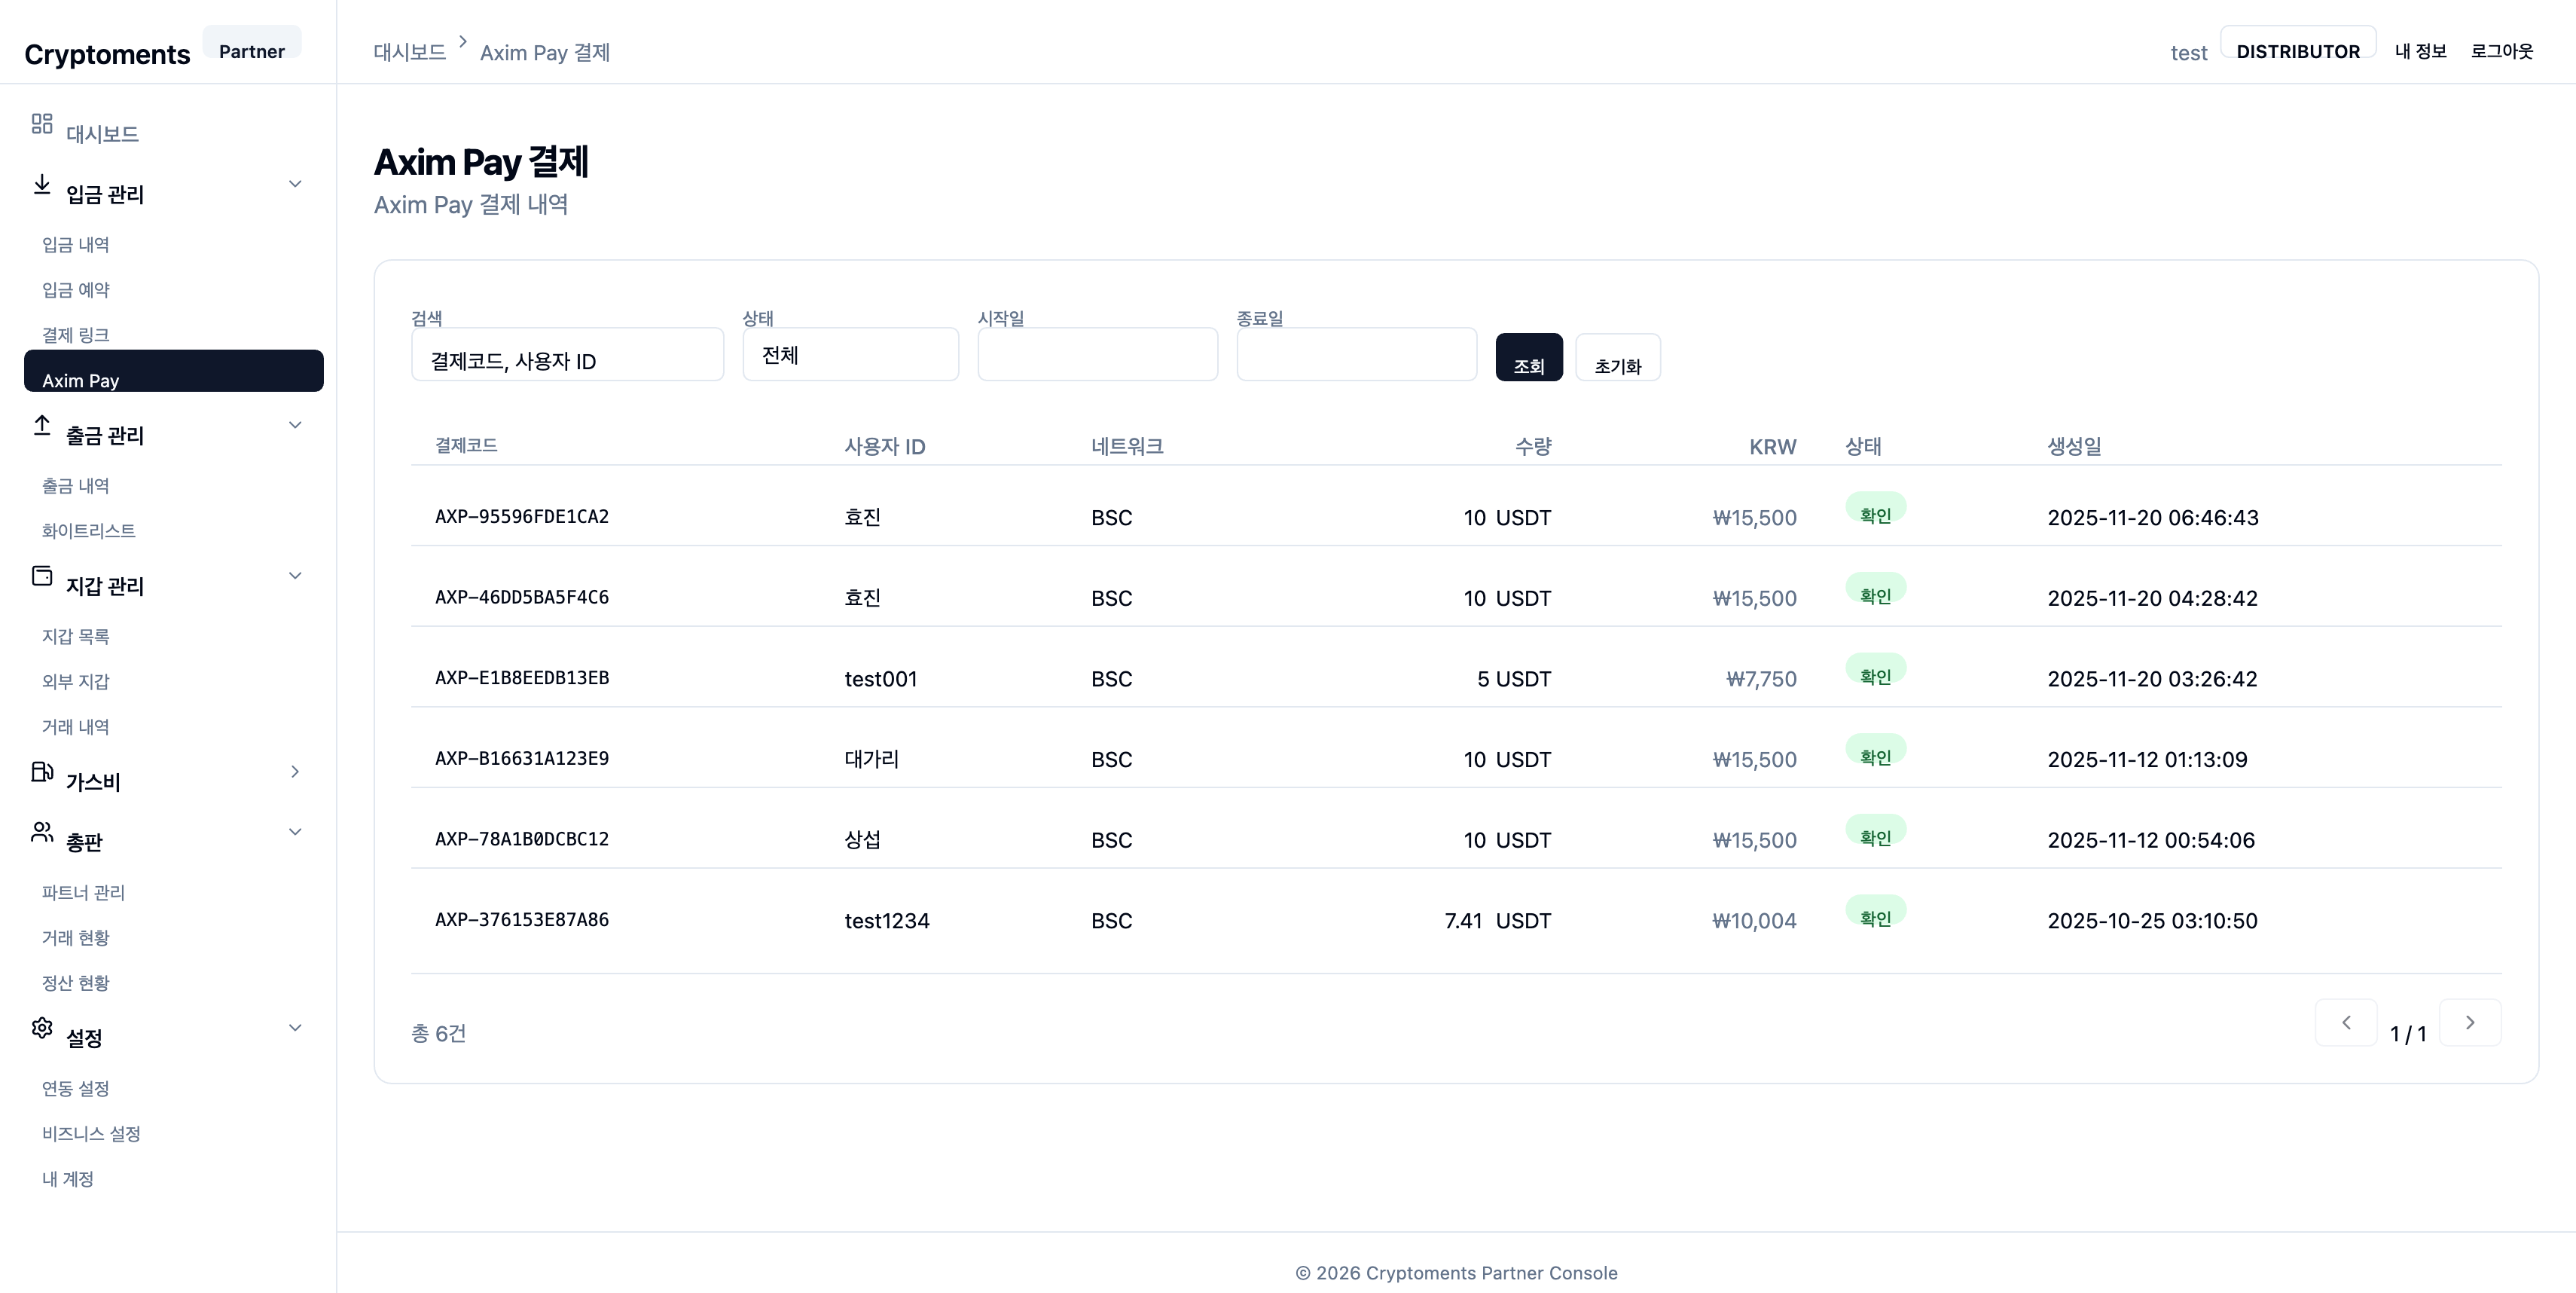This screenshot has width=2576, height=1293.
Task: Collapse the 총판 section chevron
Action: [x=295, y=832]
